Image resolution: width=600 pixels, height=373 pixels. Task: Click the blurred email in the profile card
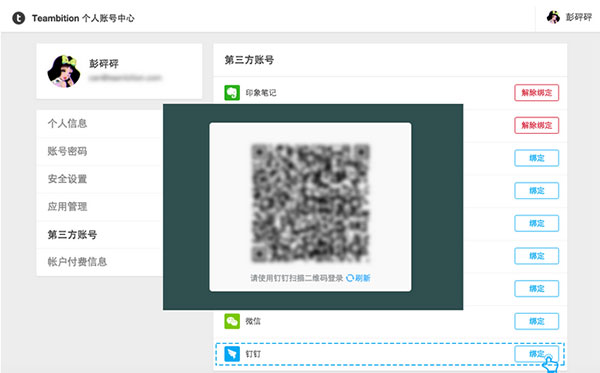click(x=125, y=78)
